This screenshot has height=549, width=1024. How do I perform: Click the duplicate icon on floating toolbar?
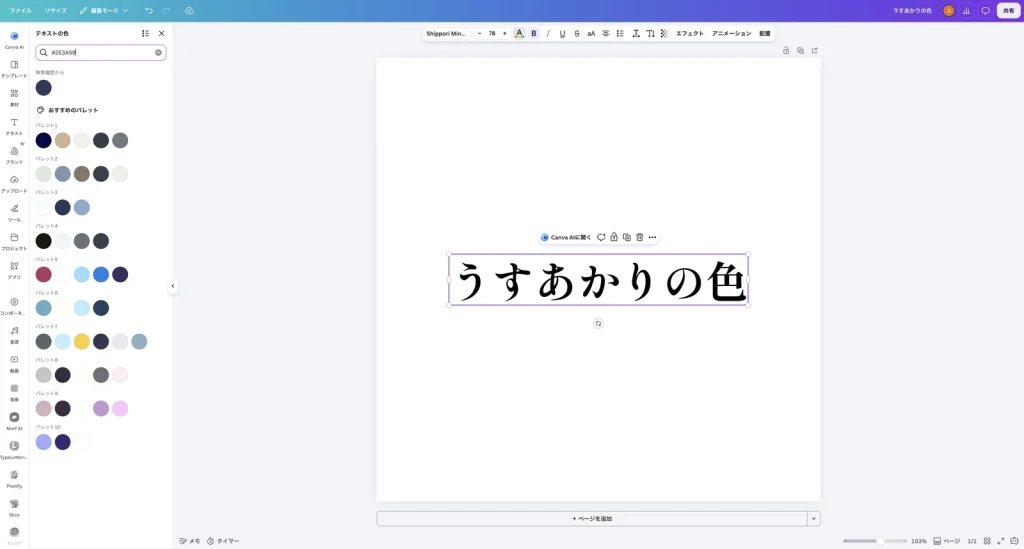[627, 237]
